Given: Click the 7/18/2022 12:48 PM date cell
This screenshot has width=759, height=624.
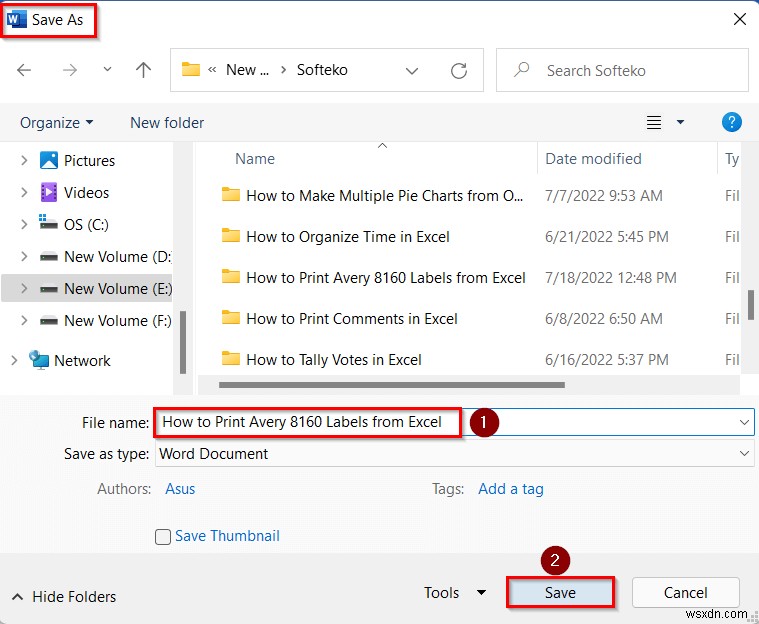Looking at the screenshot, I should (610, 278).
